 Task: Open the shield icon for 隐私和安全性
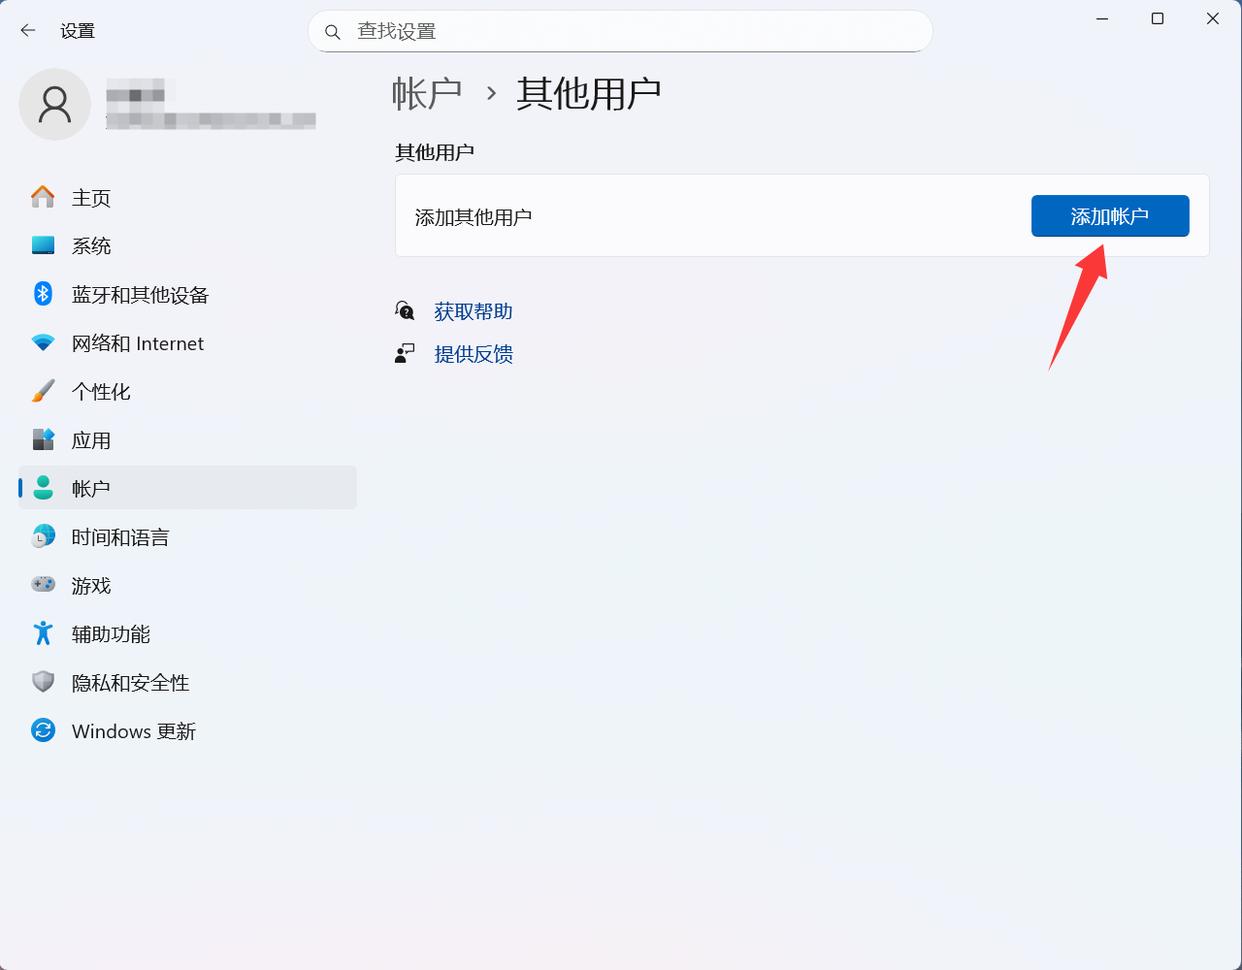point(43,682)
